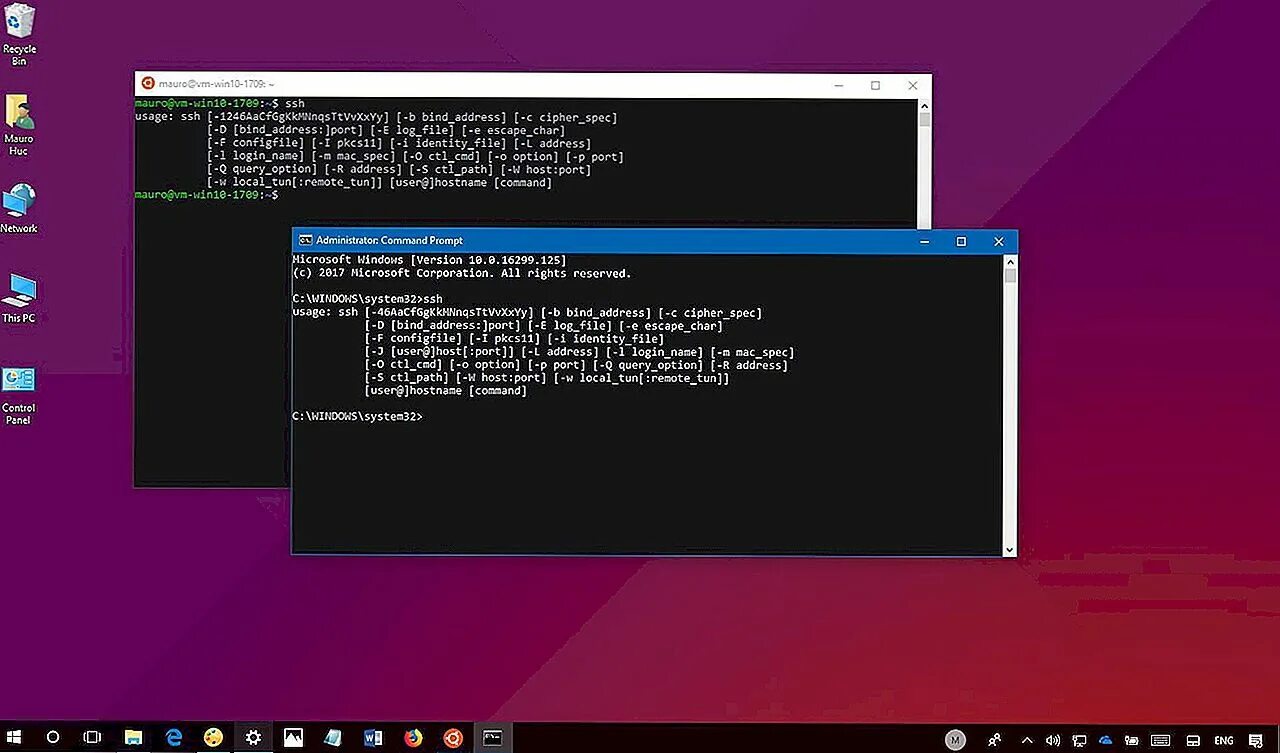The height and width of the screenshot is (753, 1280).
Task: Maximize the Administrator Command Prompt window
Action: click(961, 241)
